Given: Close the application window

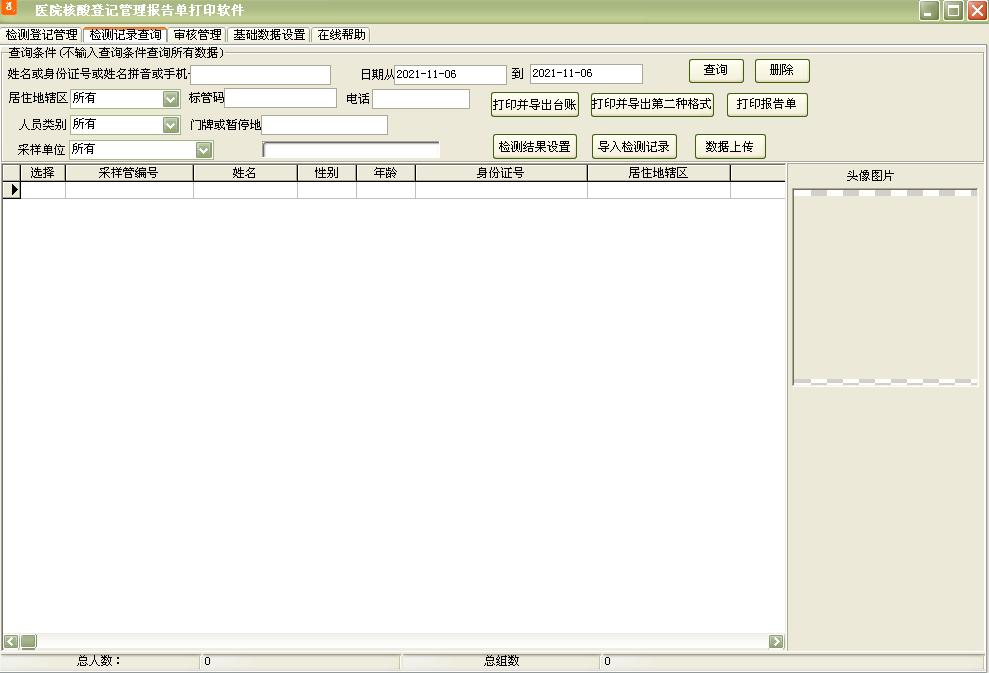Looking at the screenshot, I should pyautogui.click(x=977, y=11).
